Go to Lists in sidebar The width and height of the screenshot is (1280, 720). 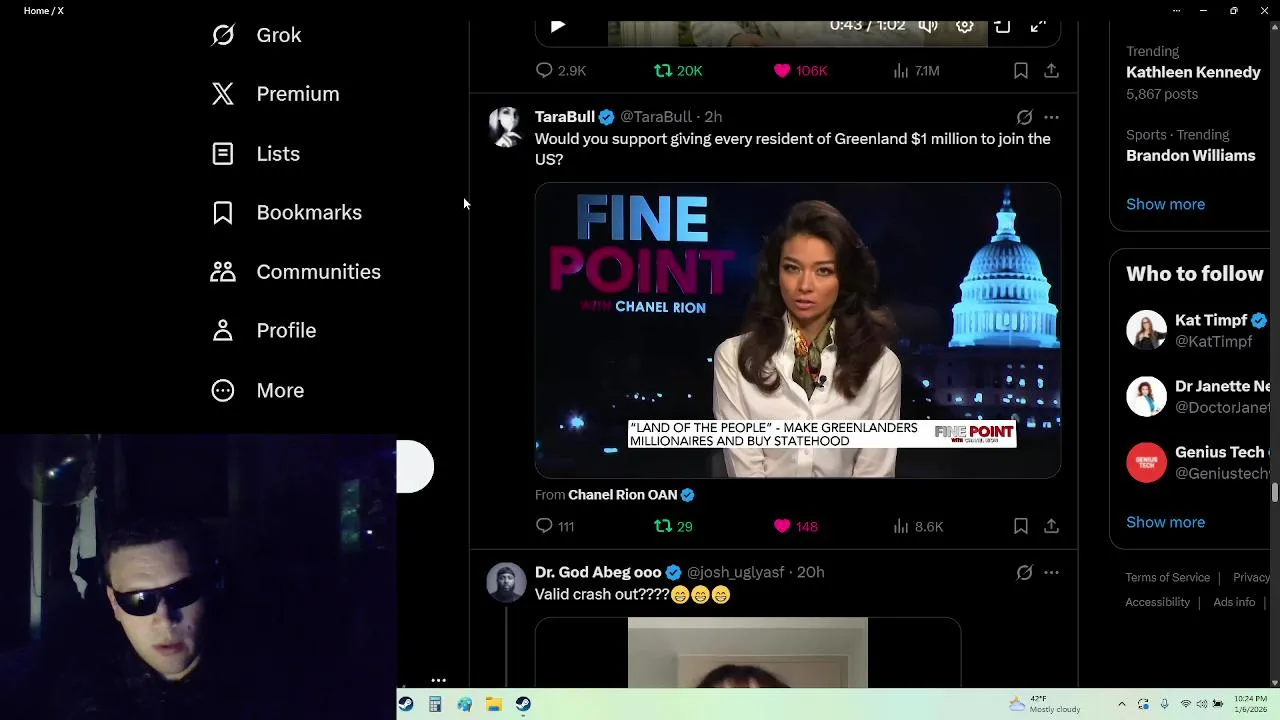point(256,154)
